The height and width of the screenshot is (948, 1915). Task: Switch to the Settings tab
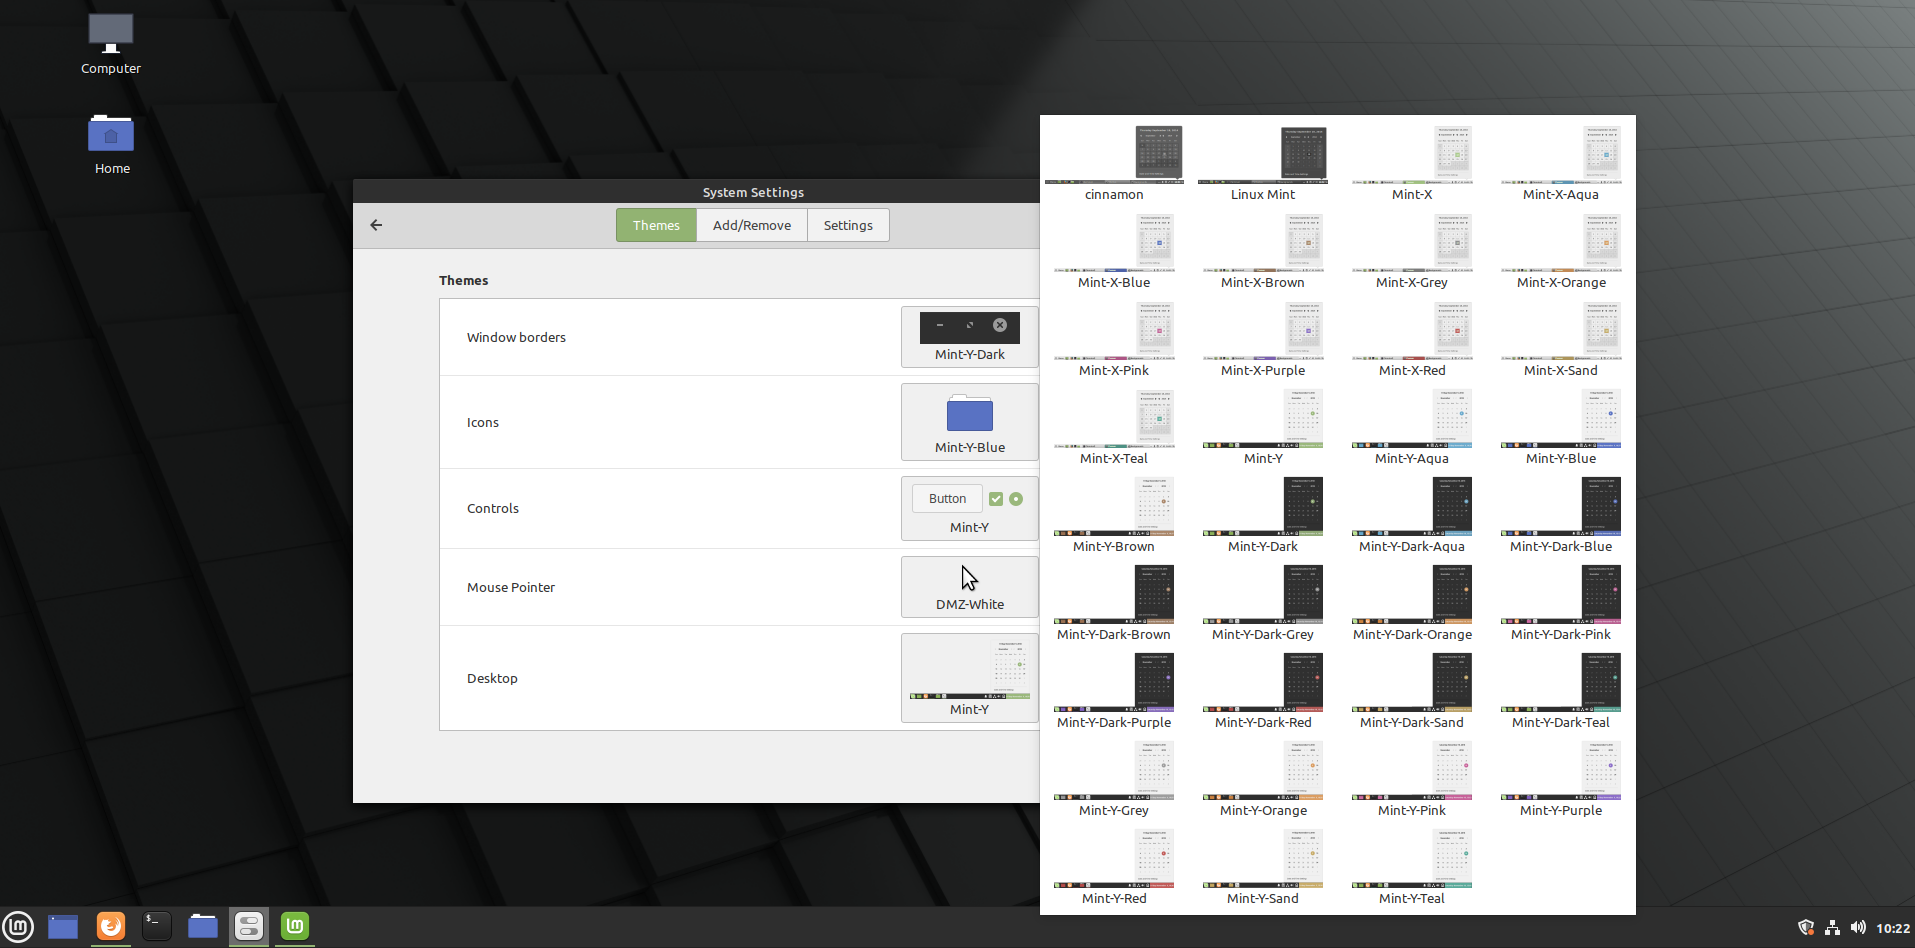coord(848,225)
